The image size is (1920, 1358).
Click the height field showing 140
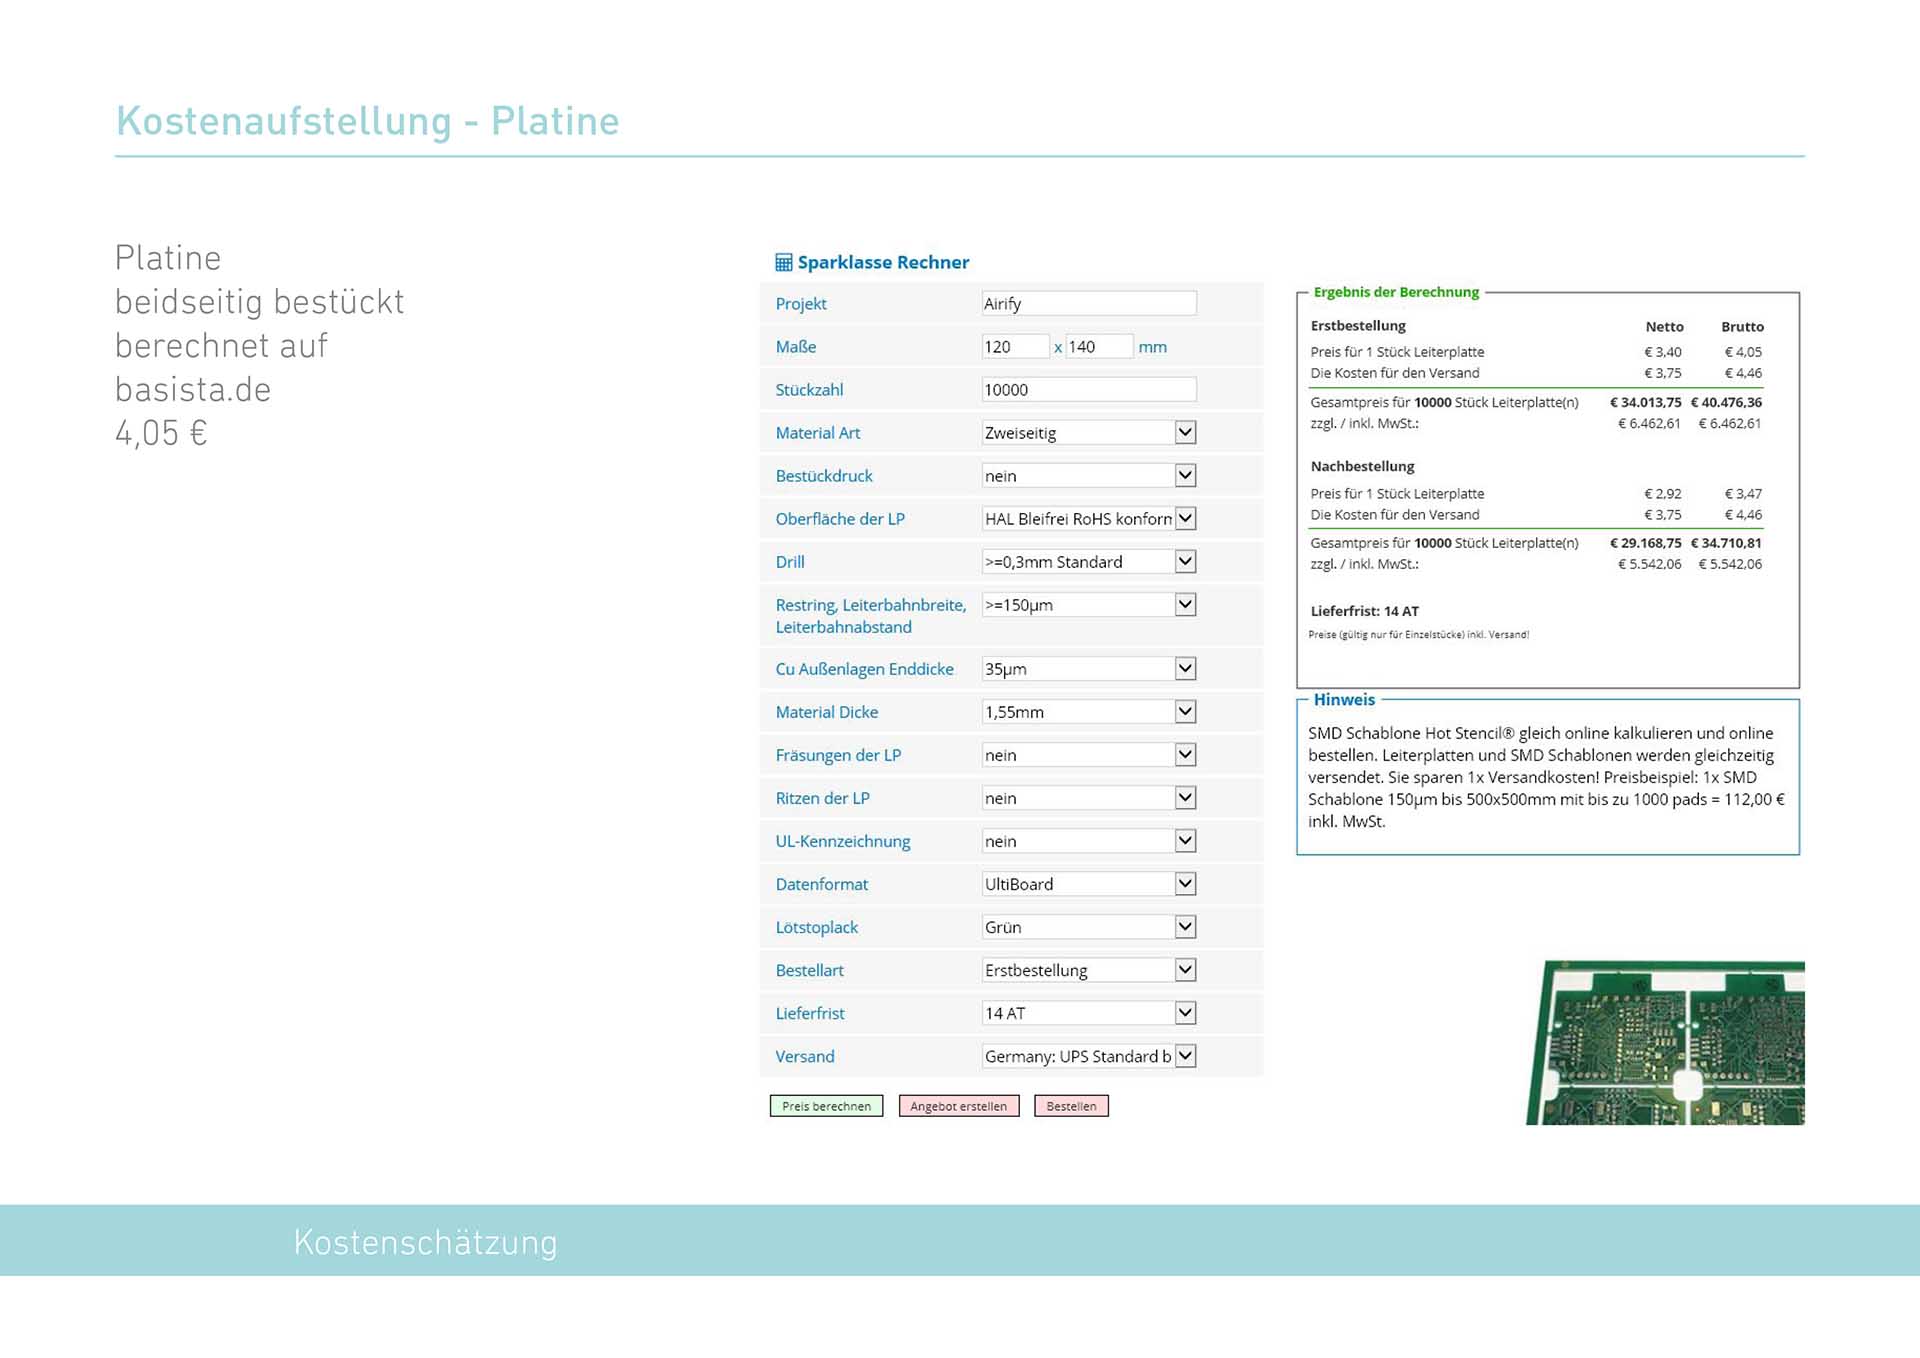1098,347
